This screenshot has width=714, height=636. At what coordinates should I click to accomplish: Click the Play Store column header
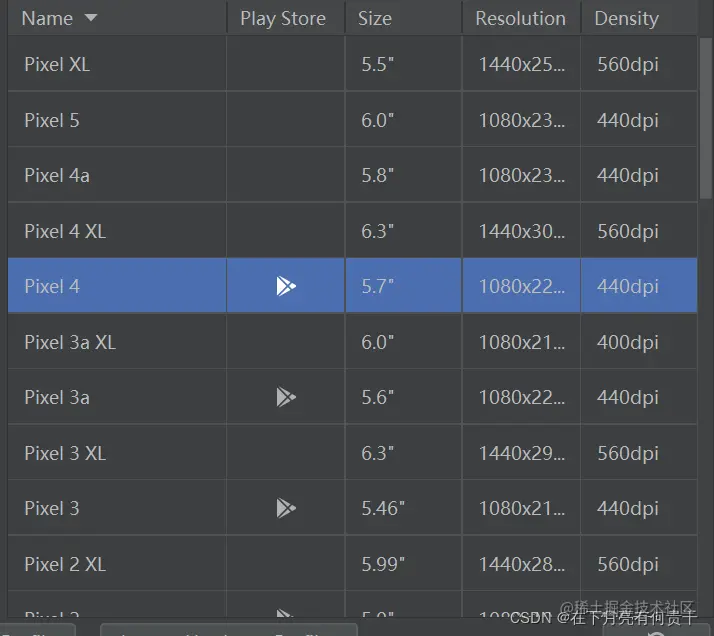pos(286,18)
